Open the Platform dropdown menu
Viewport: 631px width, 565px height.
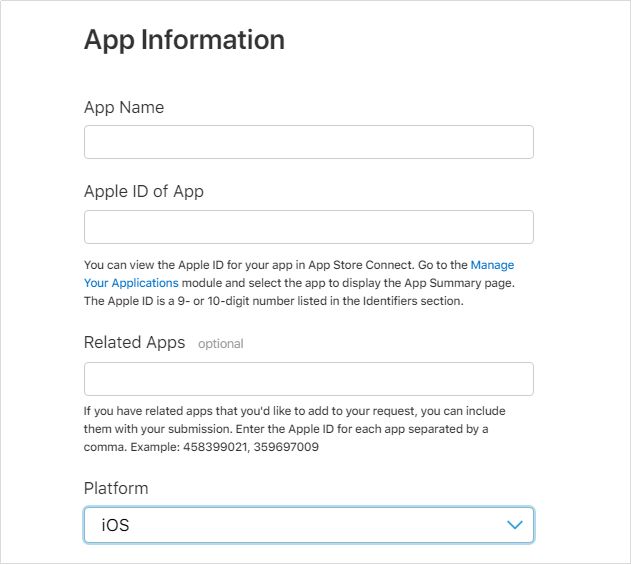pyautogui.click(x=308, y=525)
